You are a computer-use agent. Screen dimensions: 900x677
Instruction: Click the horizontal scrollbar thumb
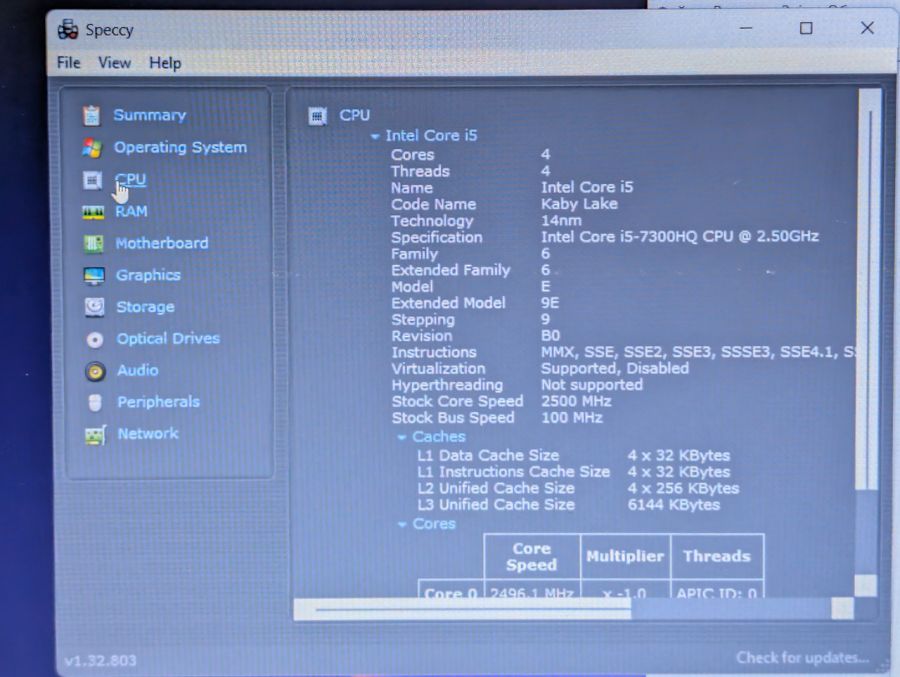click(462, 610)
